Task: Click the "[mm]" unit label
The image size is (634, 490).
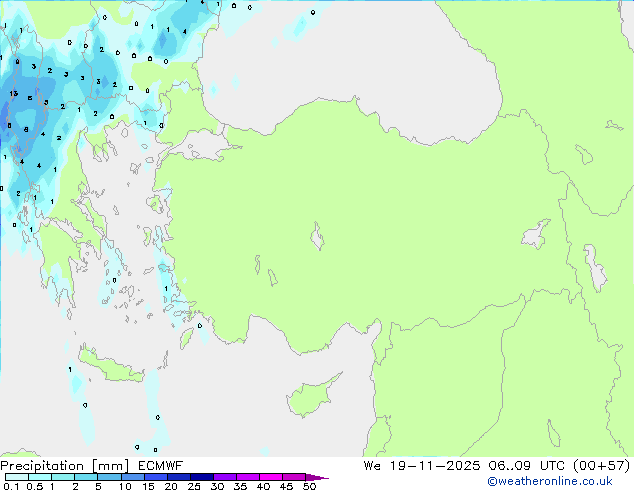Action: point(111,466)
